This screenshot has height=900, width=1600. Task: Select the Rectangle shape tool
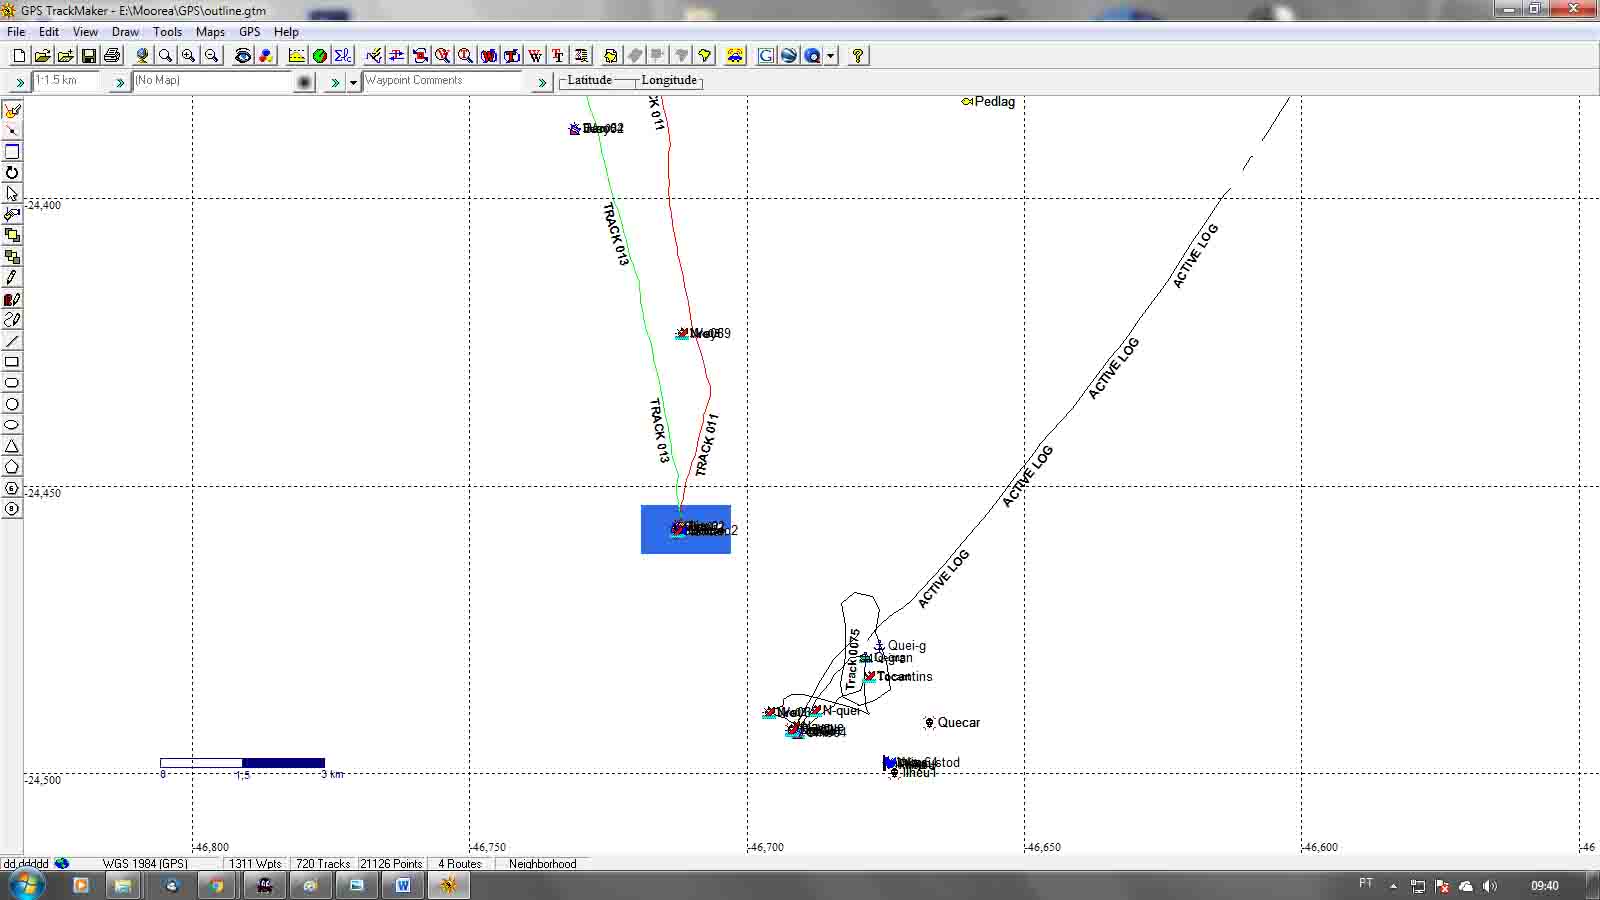(x=12, y=362)
